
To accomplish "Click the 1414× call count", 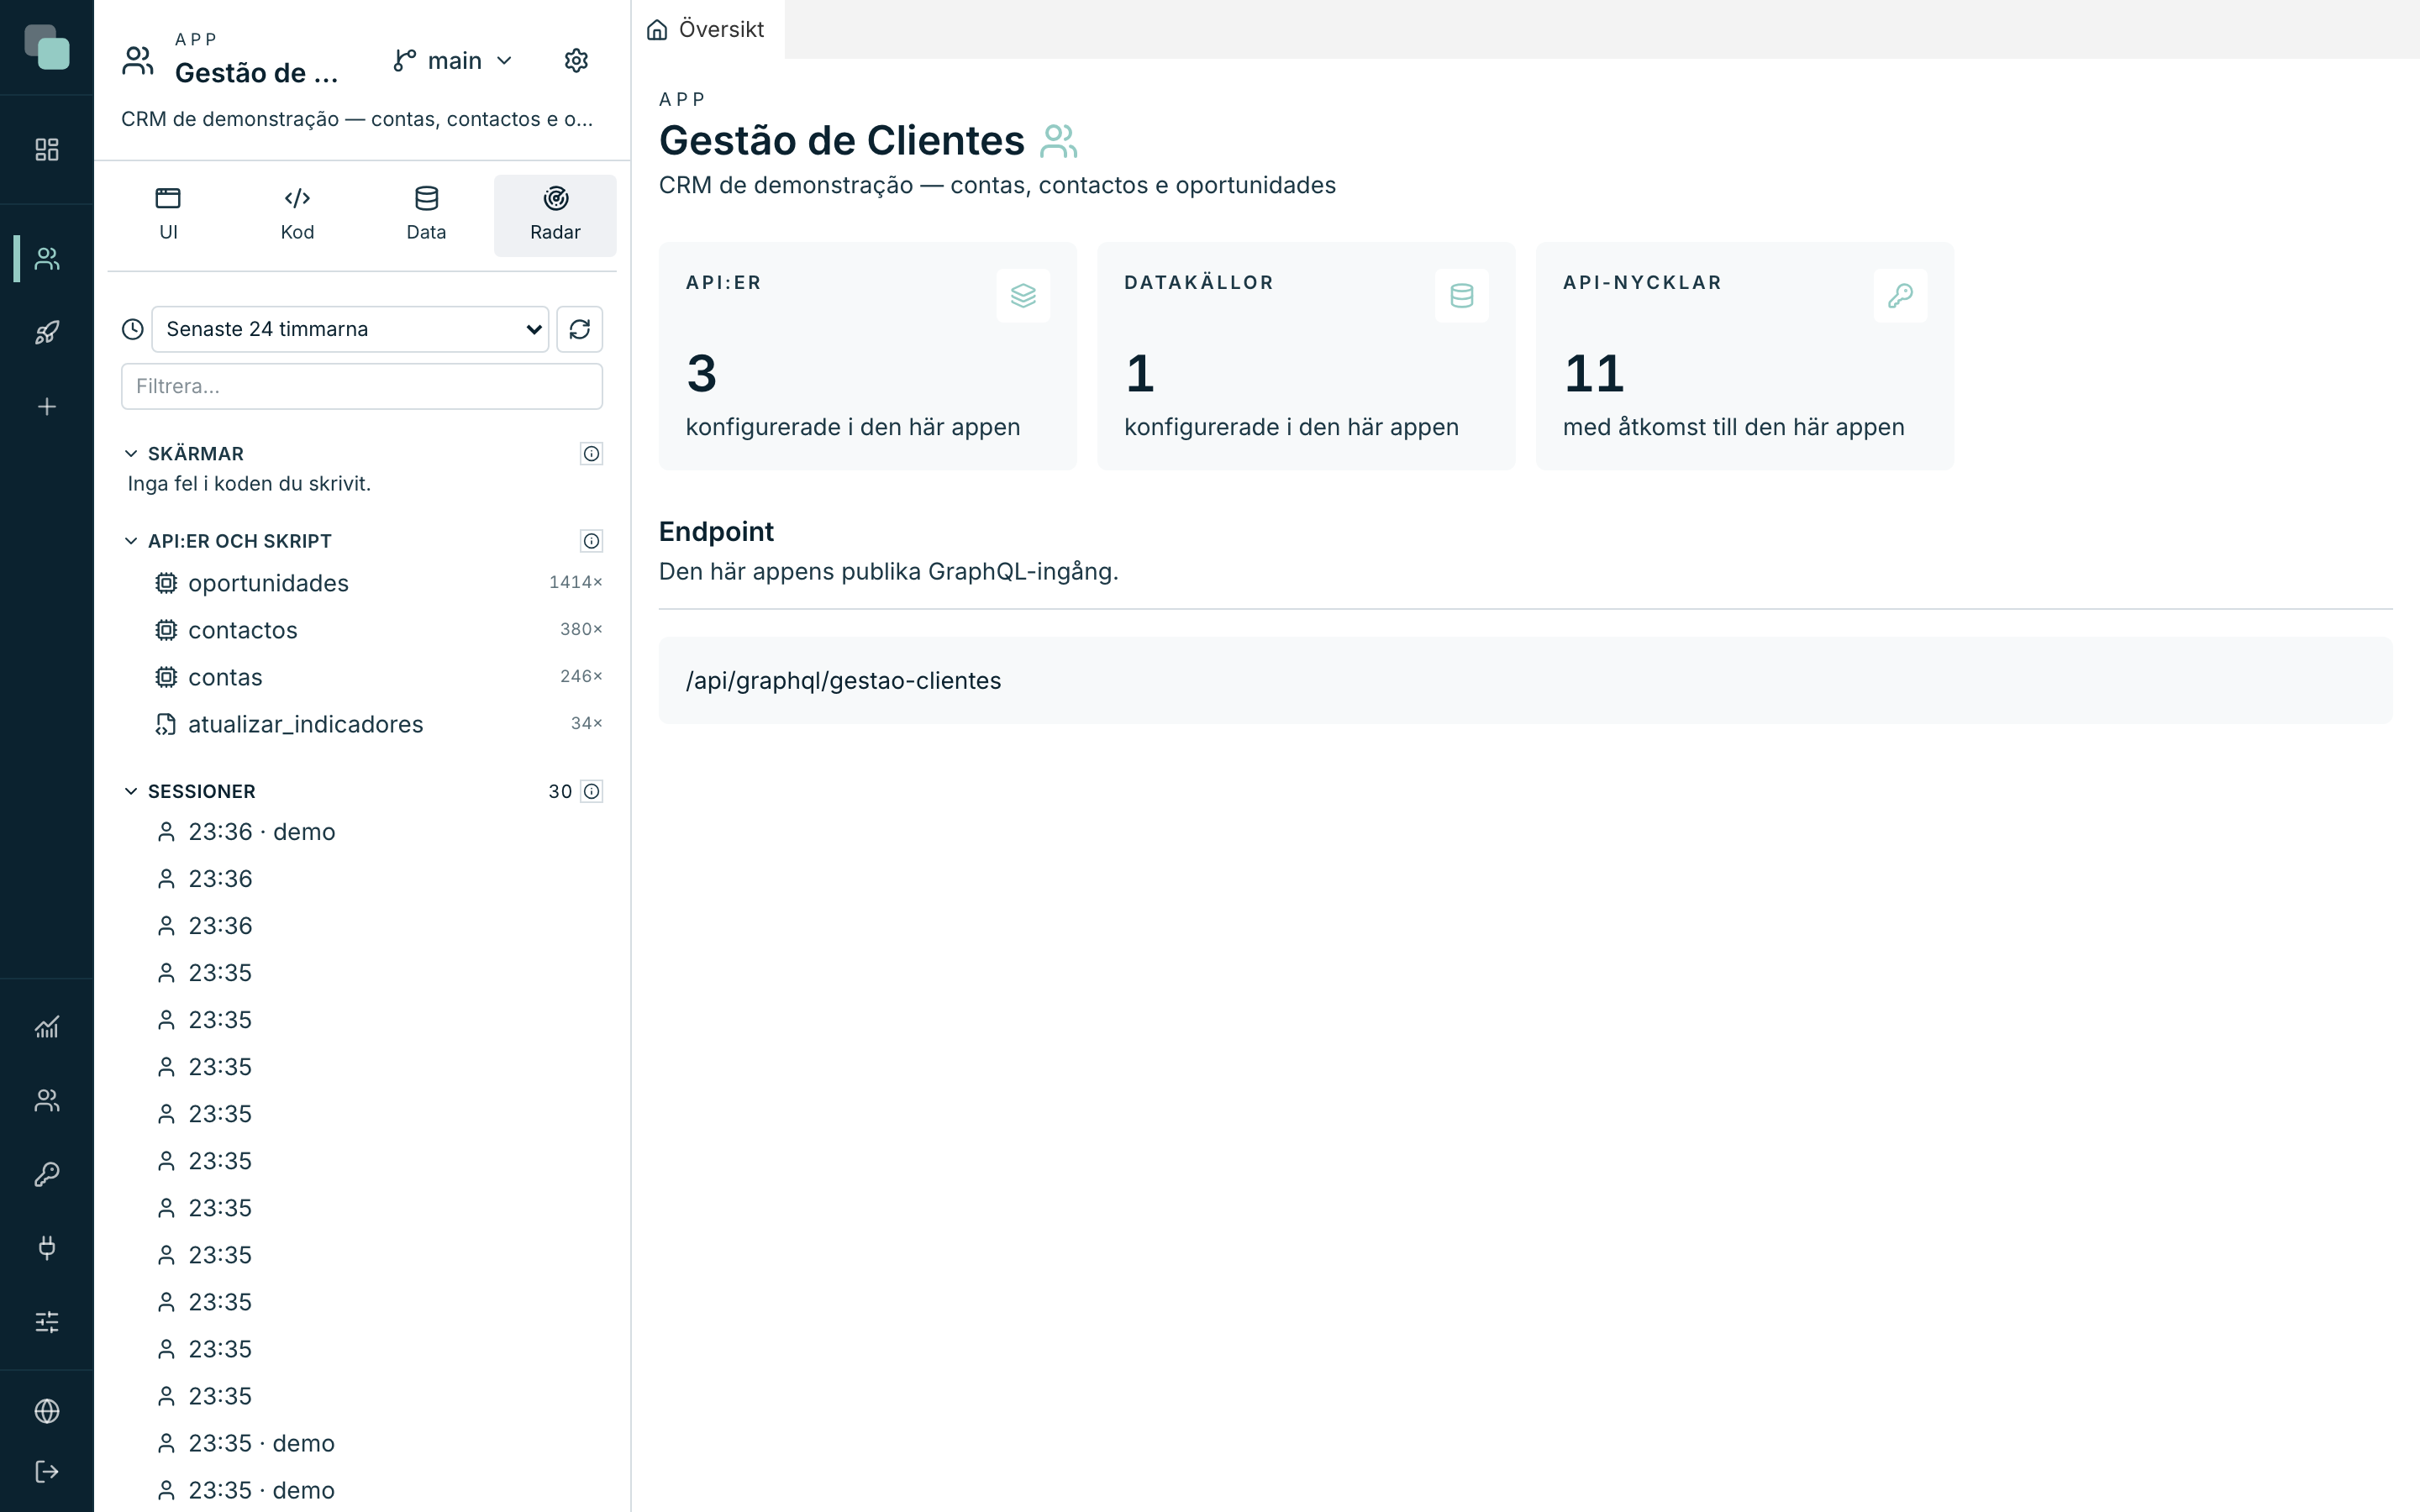I will click(576, 582).
